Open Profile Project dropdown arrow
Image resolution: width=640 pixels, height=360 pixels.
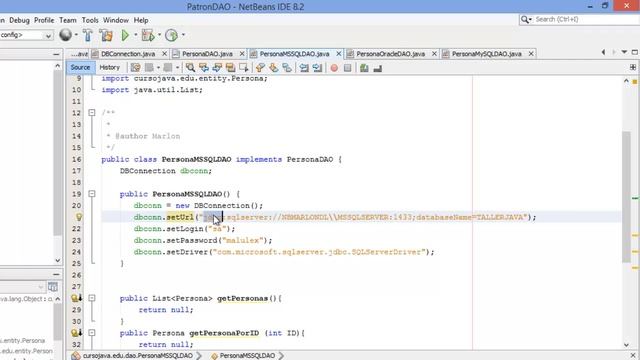(183, 35)
